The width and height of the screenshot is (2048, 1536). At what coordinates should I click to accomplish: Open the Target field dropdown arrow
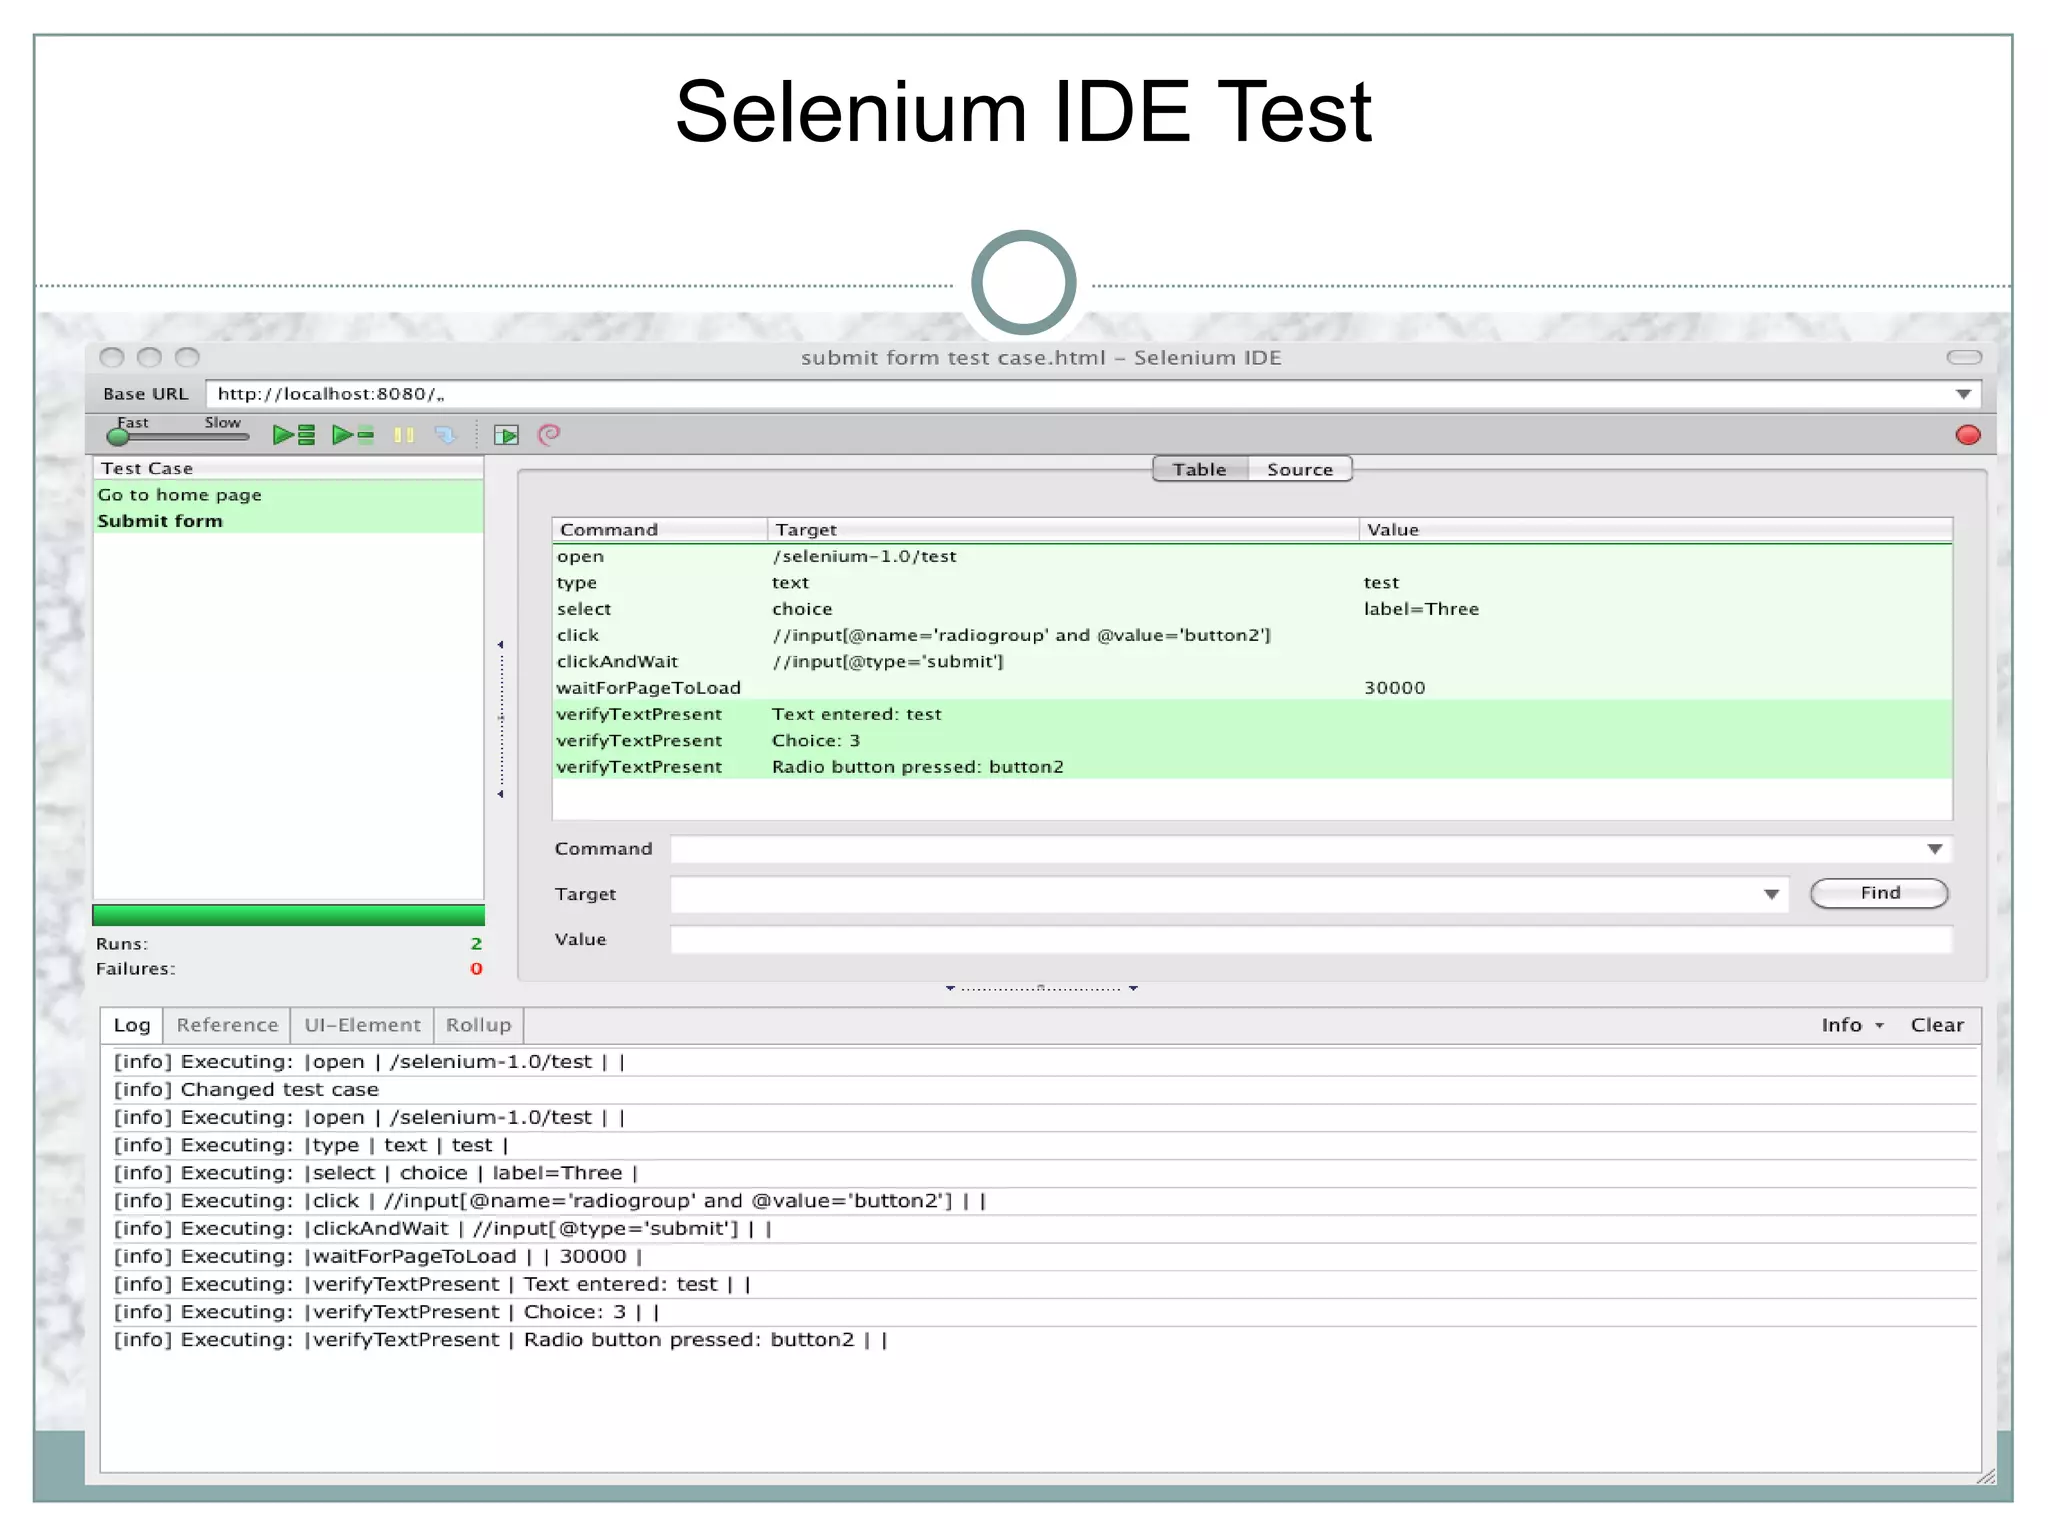pos(1771,894)
